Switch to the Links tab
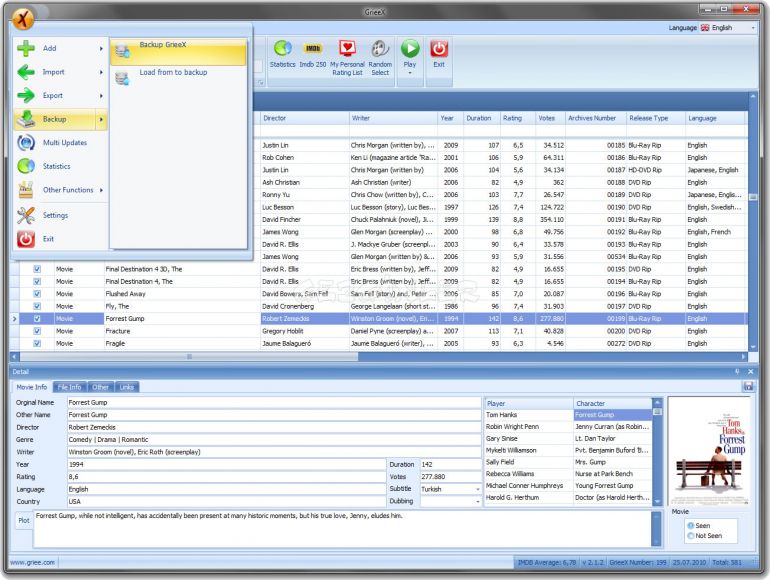770x580 pixels. (x=127, y=387)
